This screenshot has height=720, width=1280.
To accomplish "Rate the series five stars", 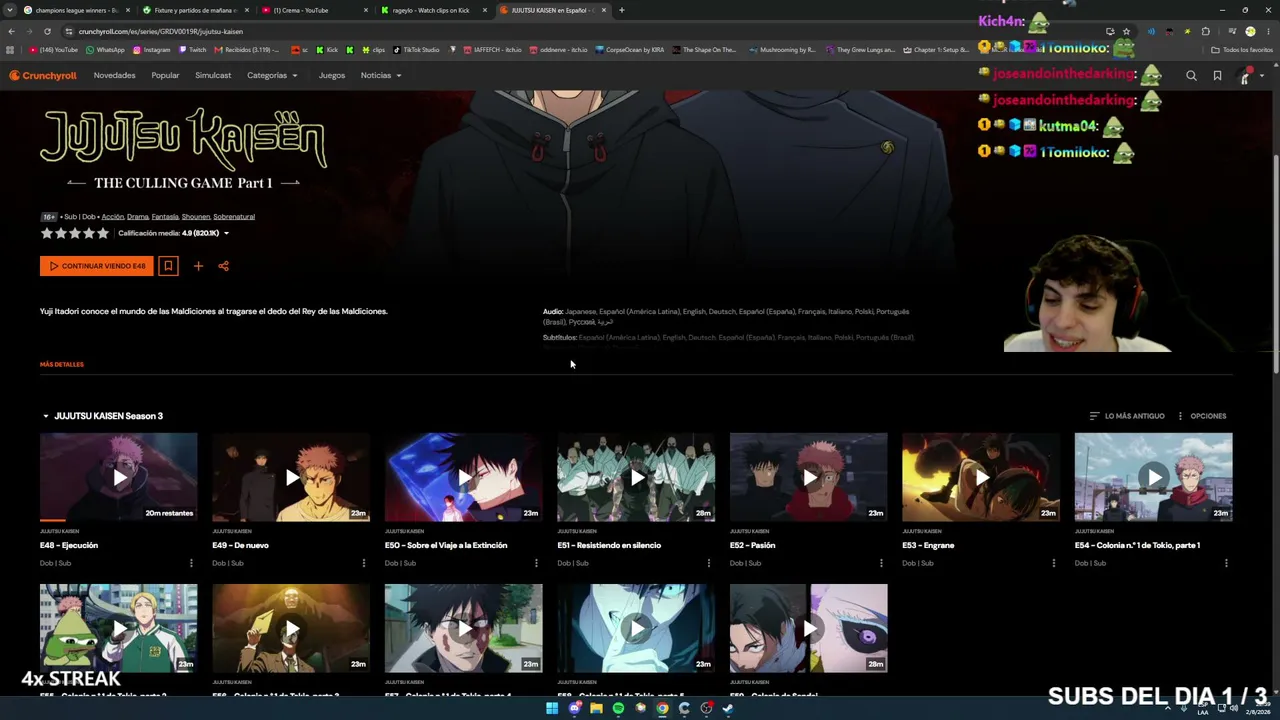I will coord(102,233).
